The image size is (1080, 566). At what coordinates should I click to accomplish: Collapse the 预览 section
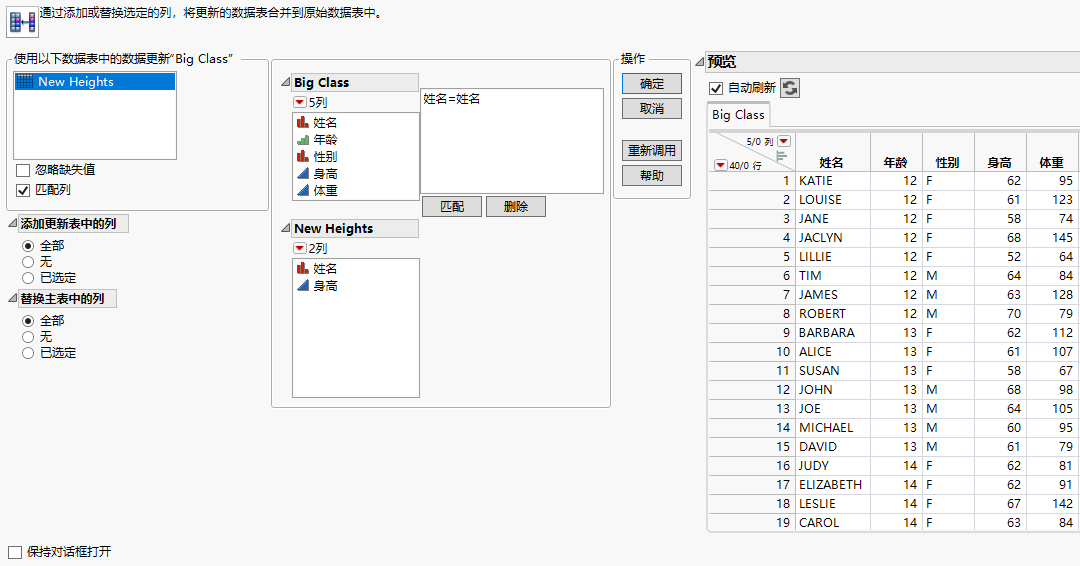[699, 63]
